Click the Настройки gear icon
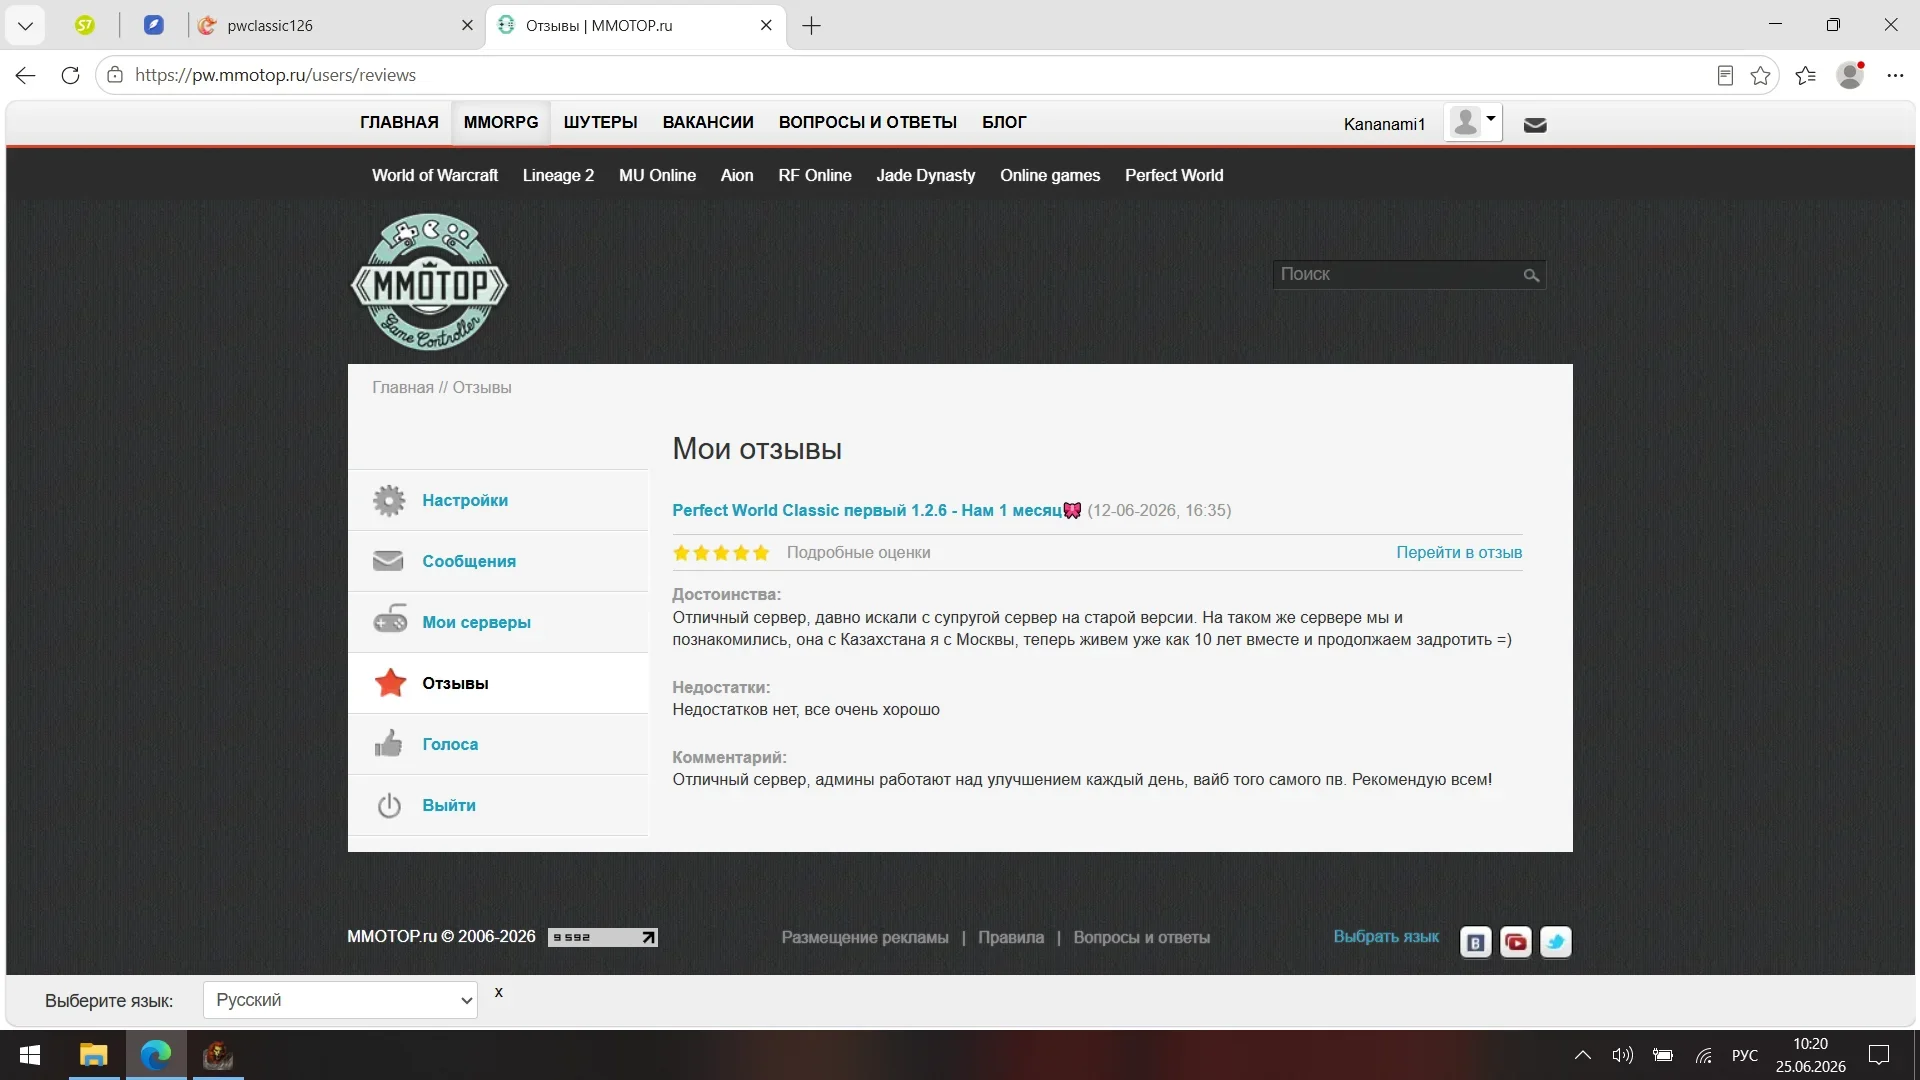 point(389,500)
